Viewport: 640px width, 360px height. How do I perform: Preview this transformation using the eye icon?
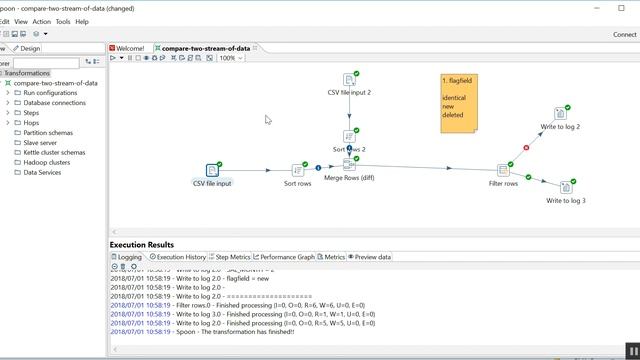(146, 58)
